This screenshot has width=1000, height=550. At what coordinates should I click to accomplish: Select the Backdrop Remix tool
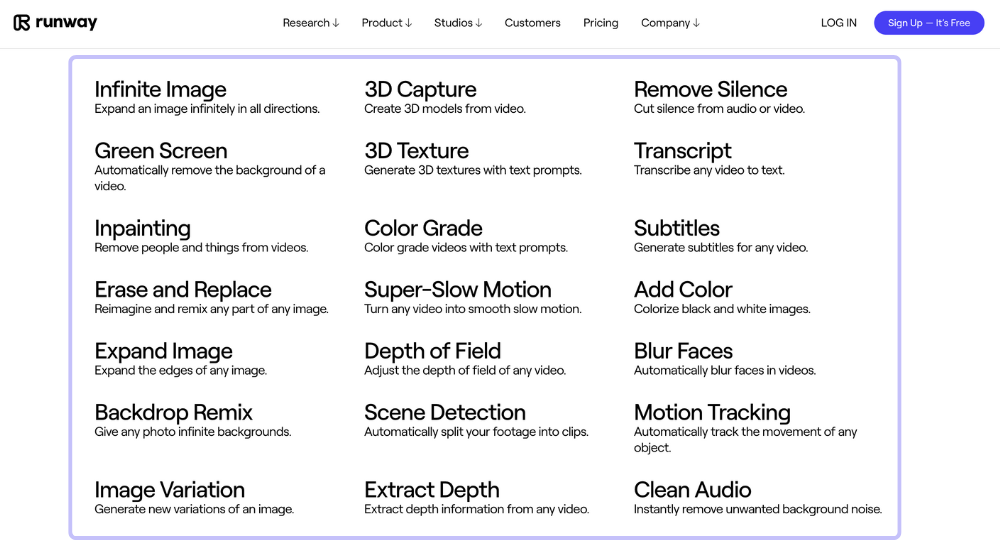[173, 412]
